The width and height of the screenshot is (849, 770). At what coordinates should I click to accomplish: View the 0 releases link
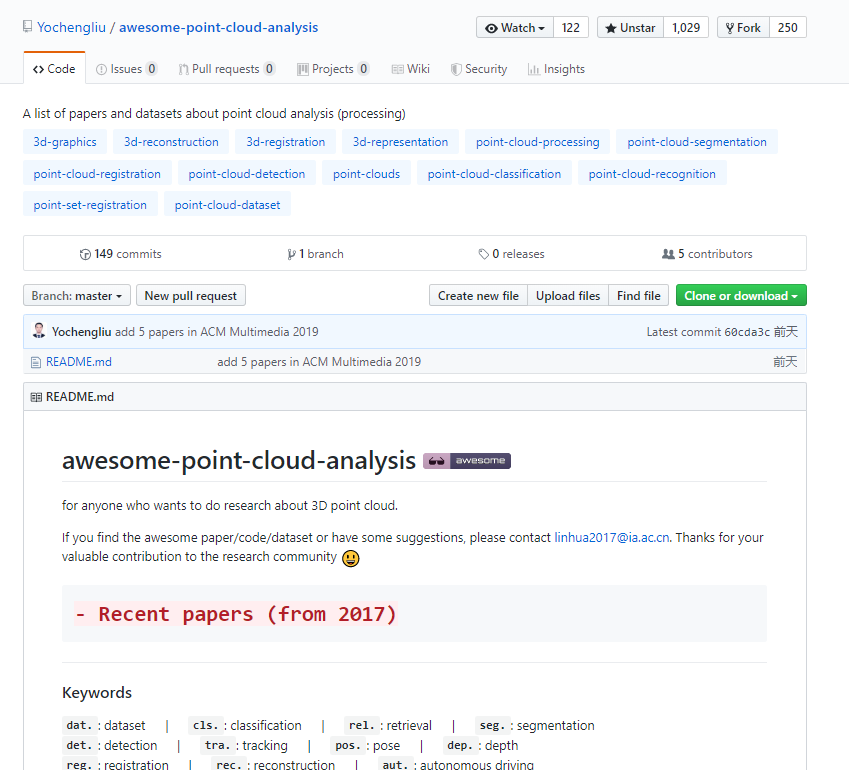tap(511, 254)
